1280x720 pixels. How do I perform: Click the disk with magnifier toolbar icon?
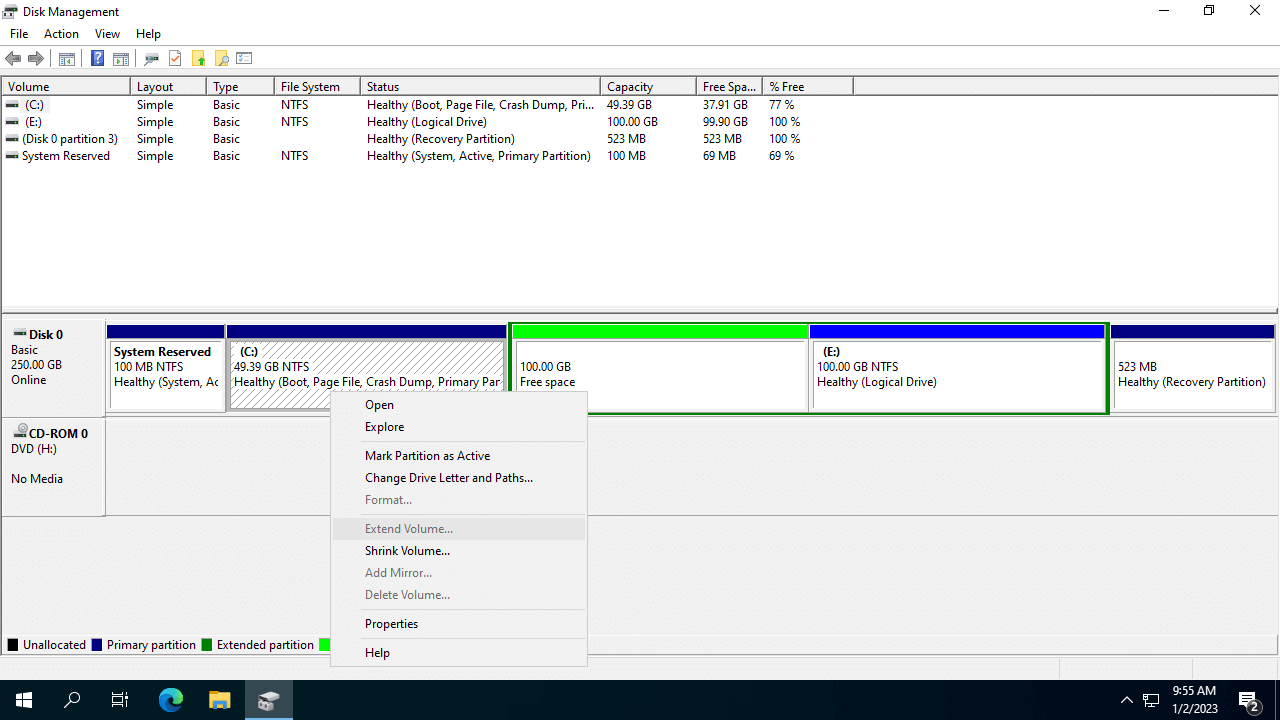[x=151, y=59]
